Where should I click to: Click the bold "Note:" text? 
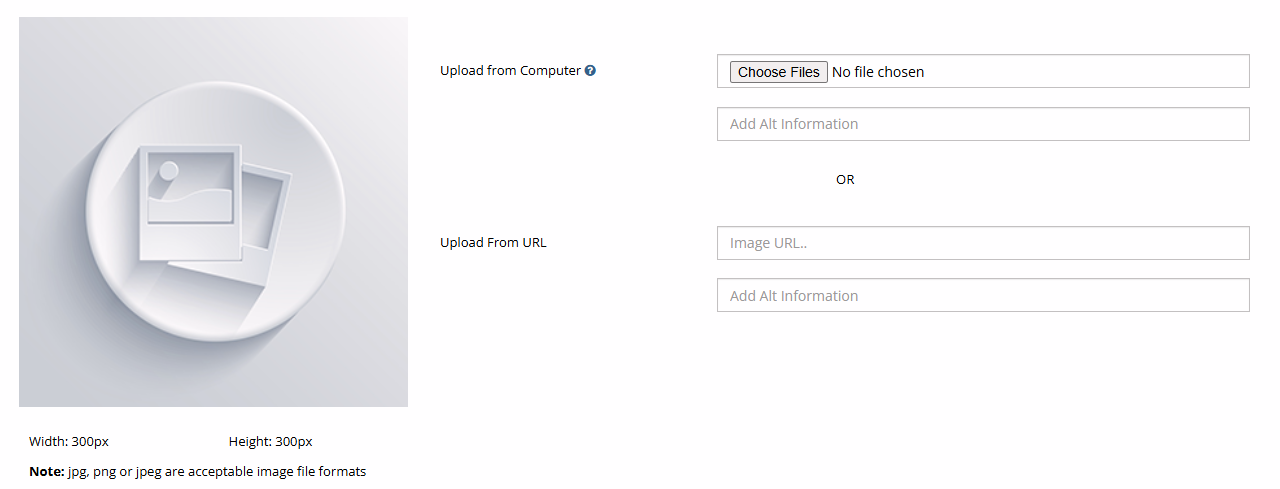click(46, 472)
